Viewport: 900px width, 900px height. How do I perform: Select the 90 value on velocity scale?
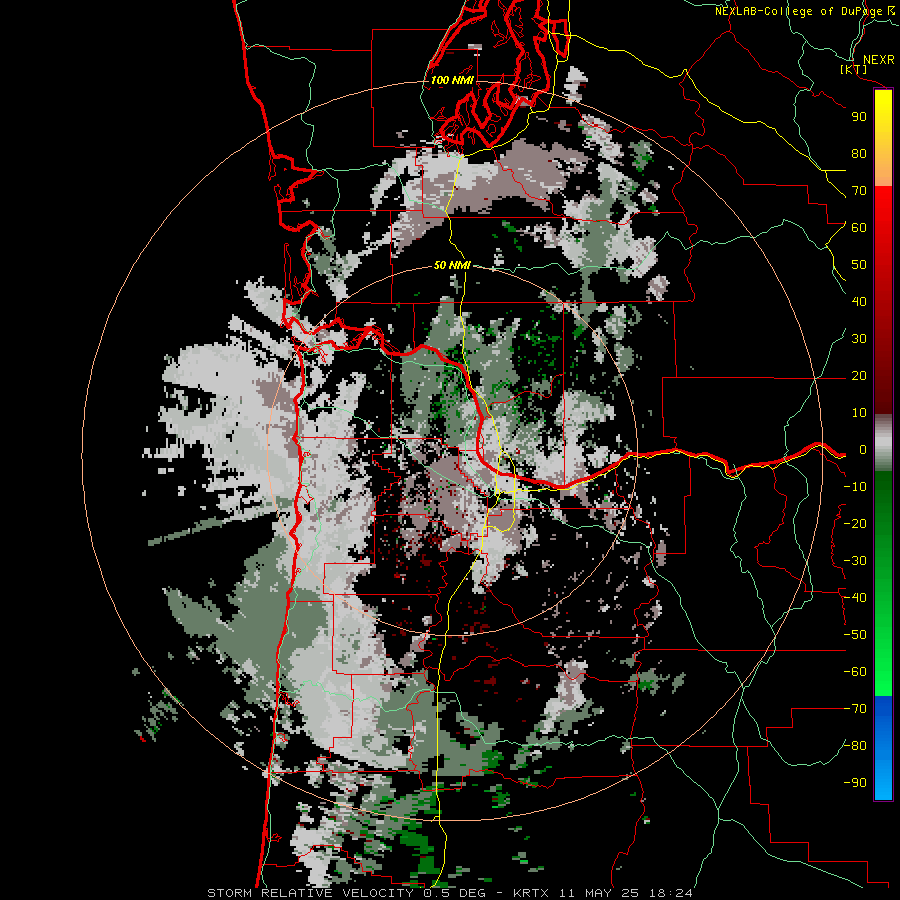click(859, 117)
